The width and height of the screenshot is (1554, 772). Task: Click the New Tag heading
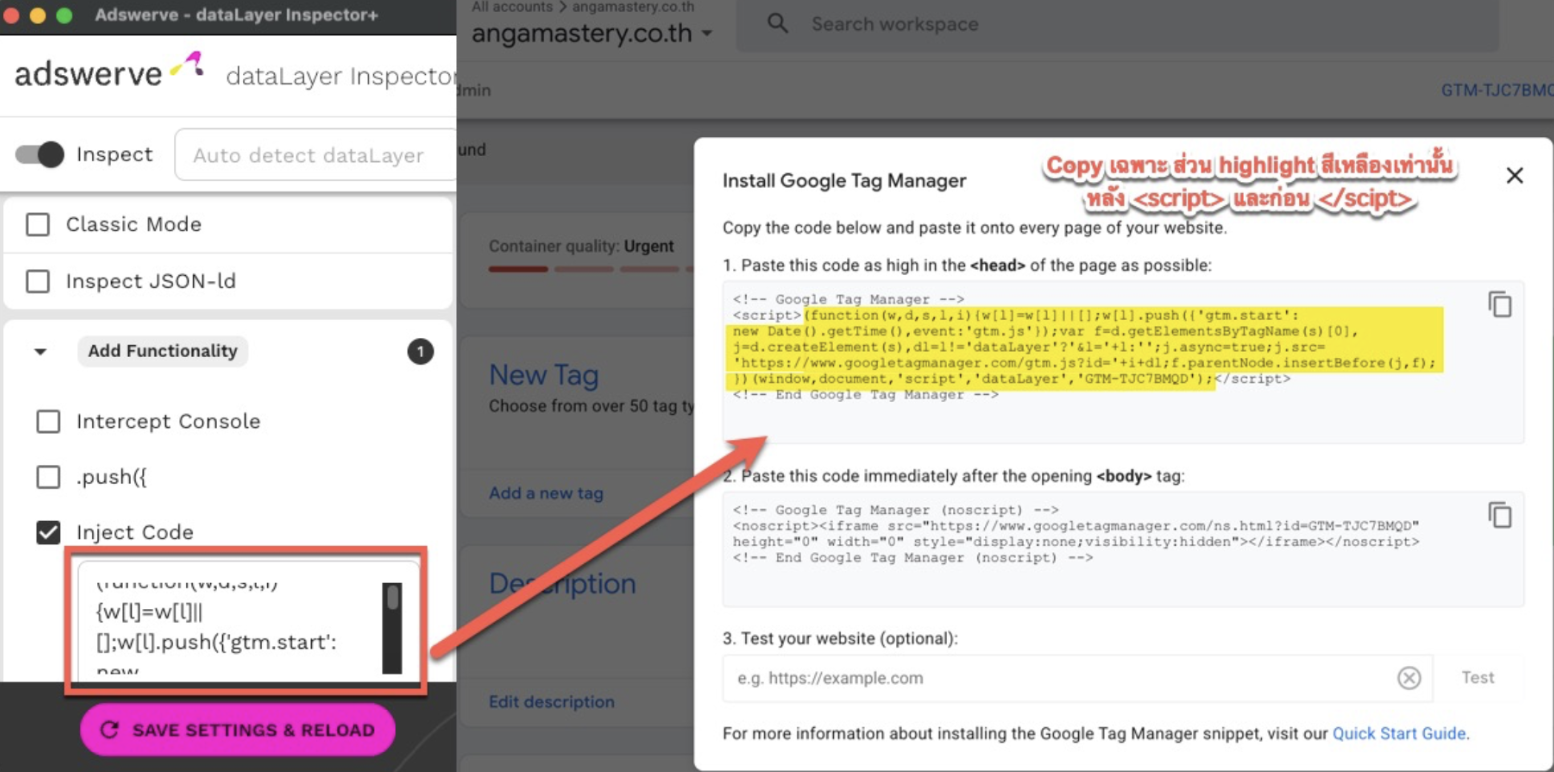click(544, 376)
